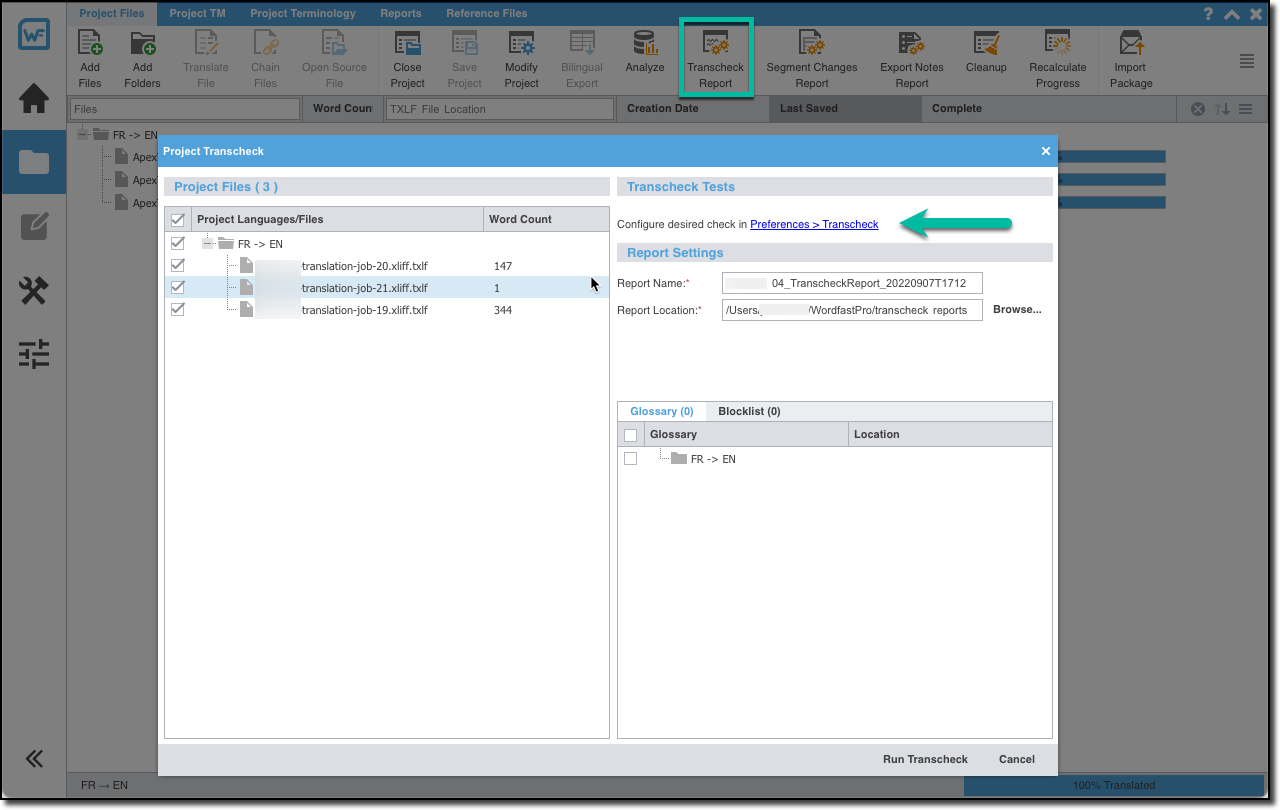This screenshot has height=810, width=1280.
Task: Check the Glossary header select-all checkbox
Action: click(x=630, y=435)
